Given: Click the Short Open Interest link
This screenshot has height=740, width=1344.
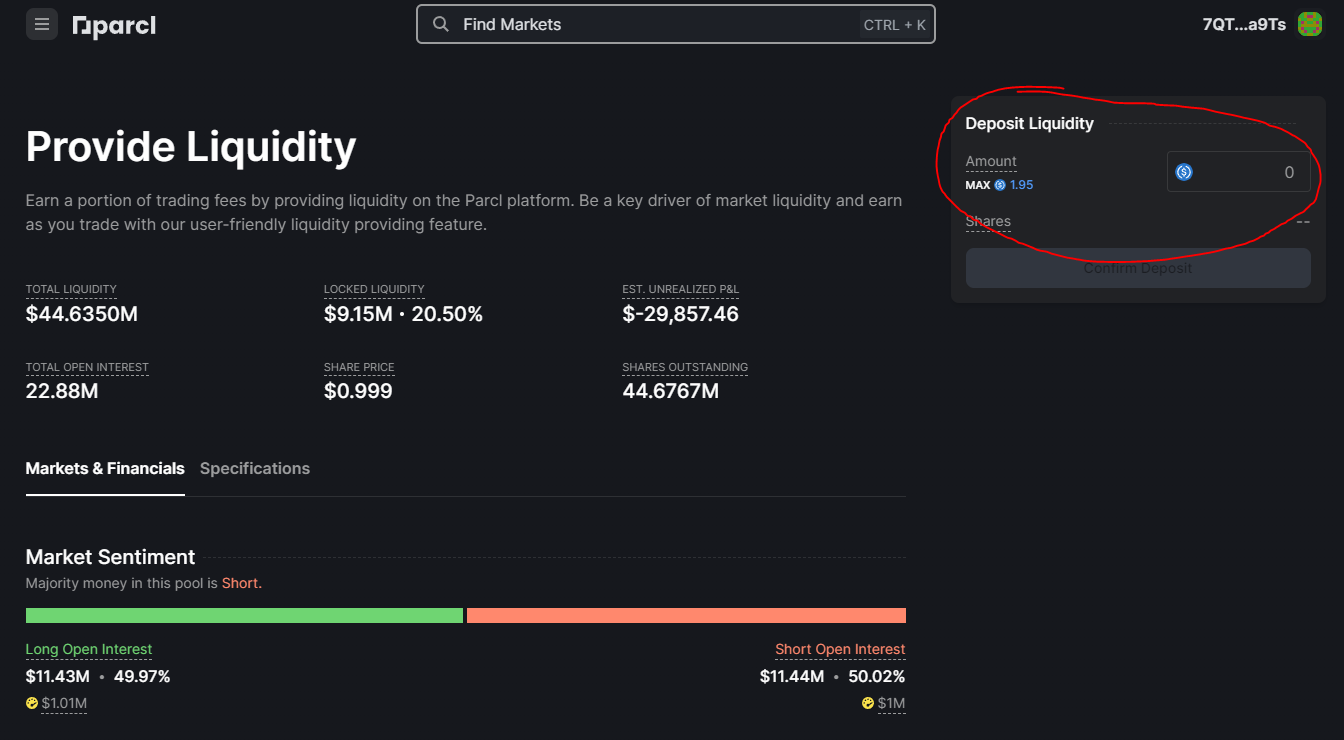Looking at the screenshot, I should [x=840, y=649].
